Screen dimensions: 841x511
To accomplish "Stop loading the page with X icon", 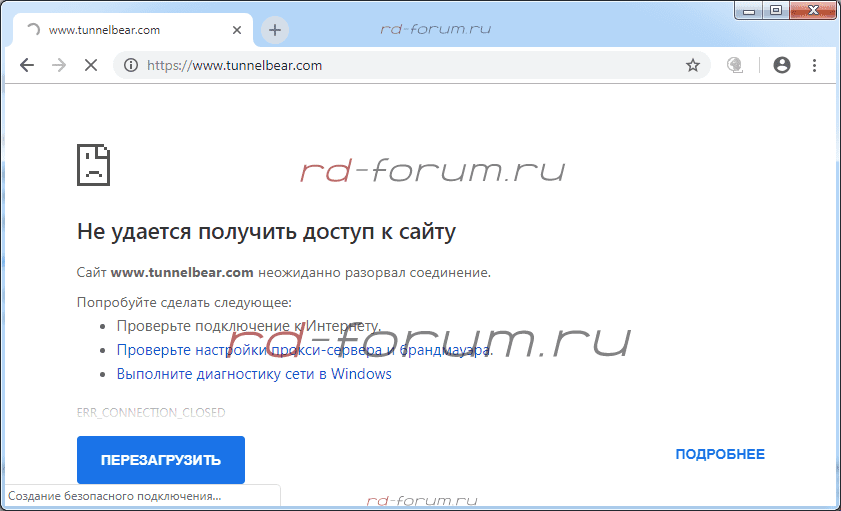I will click(90, 65).
